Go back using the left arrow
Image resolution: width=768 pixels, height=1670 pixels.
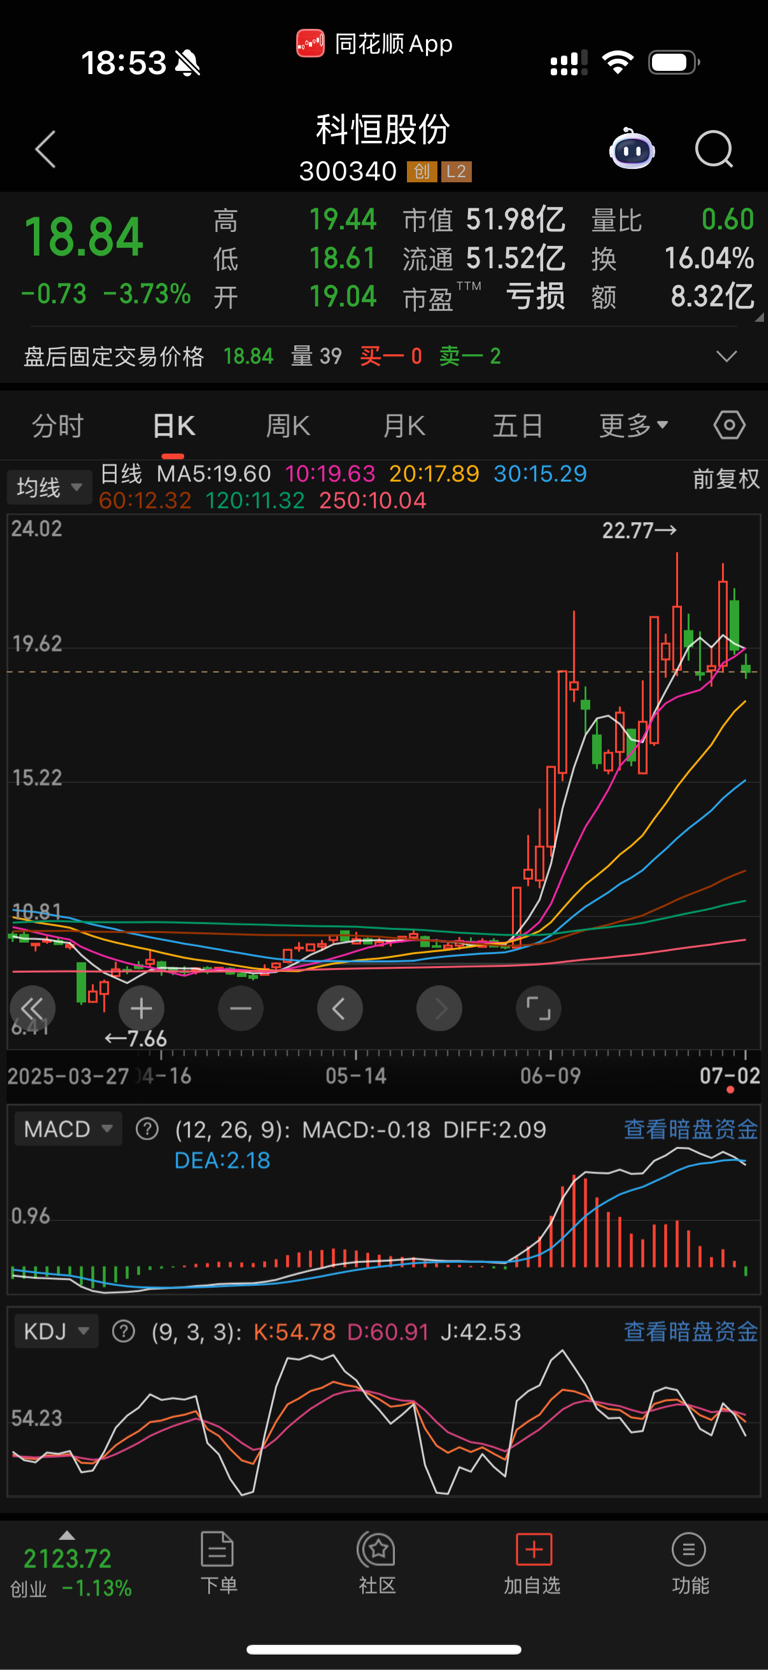point(45,150)
